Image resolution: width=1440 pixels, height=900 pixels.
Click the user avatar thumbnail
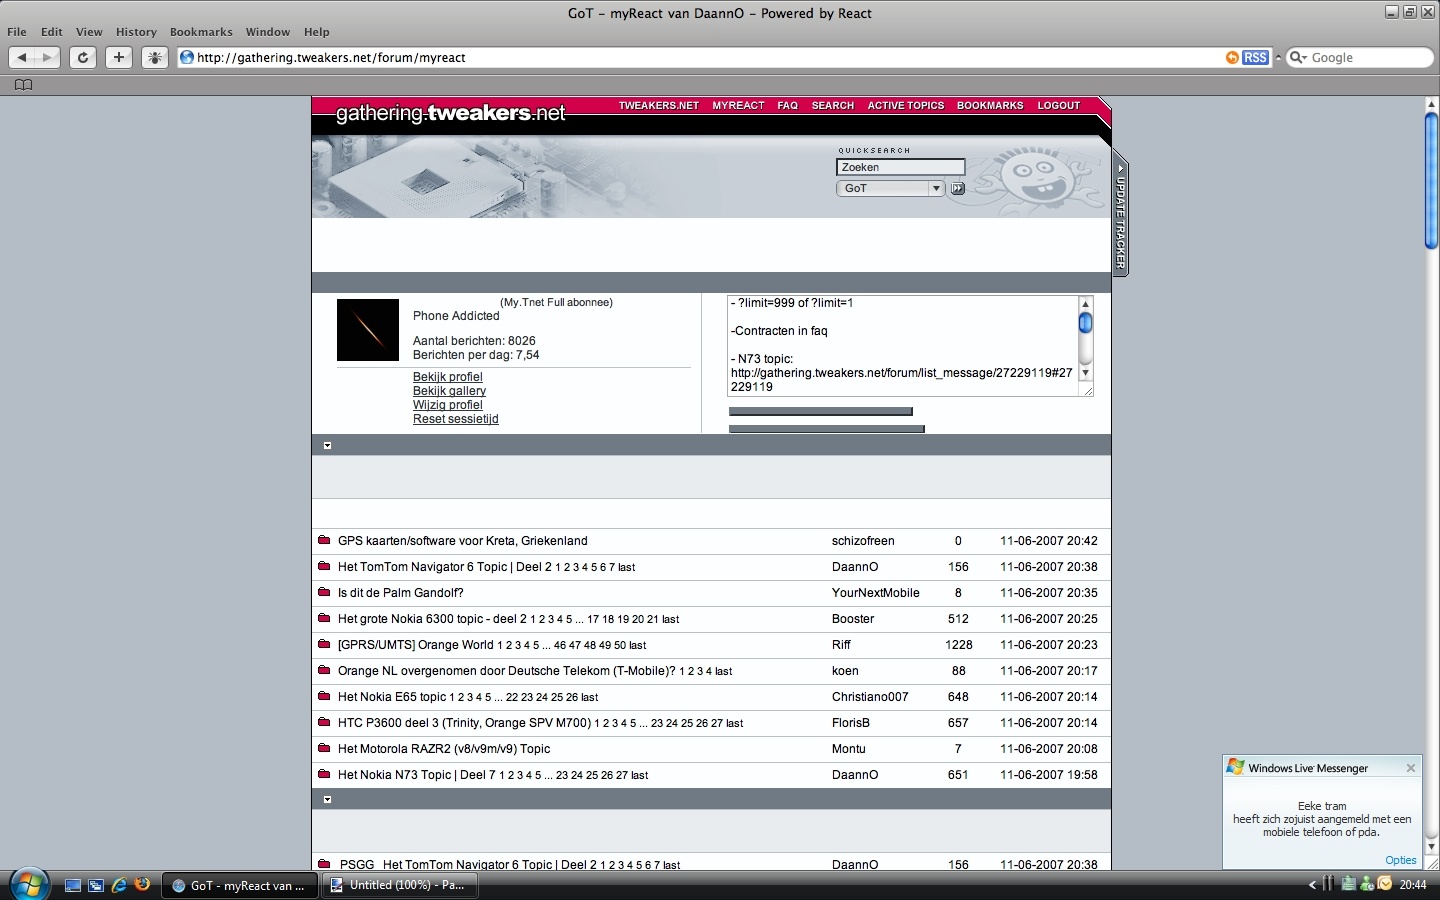[x=368, y=330]
